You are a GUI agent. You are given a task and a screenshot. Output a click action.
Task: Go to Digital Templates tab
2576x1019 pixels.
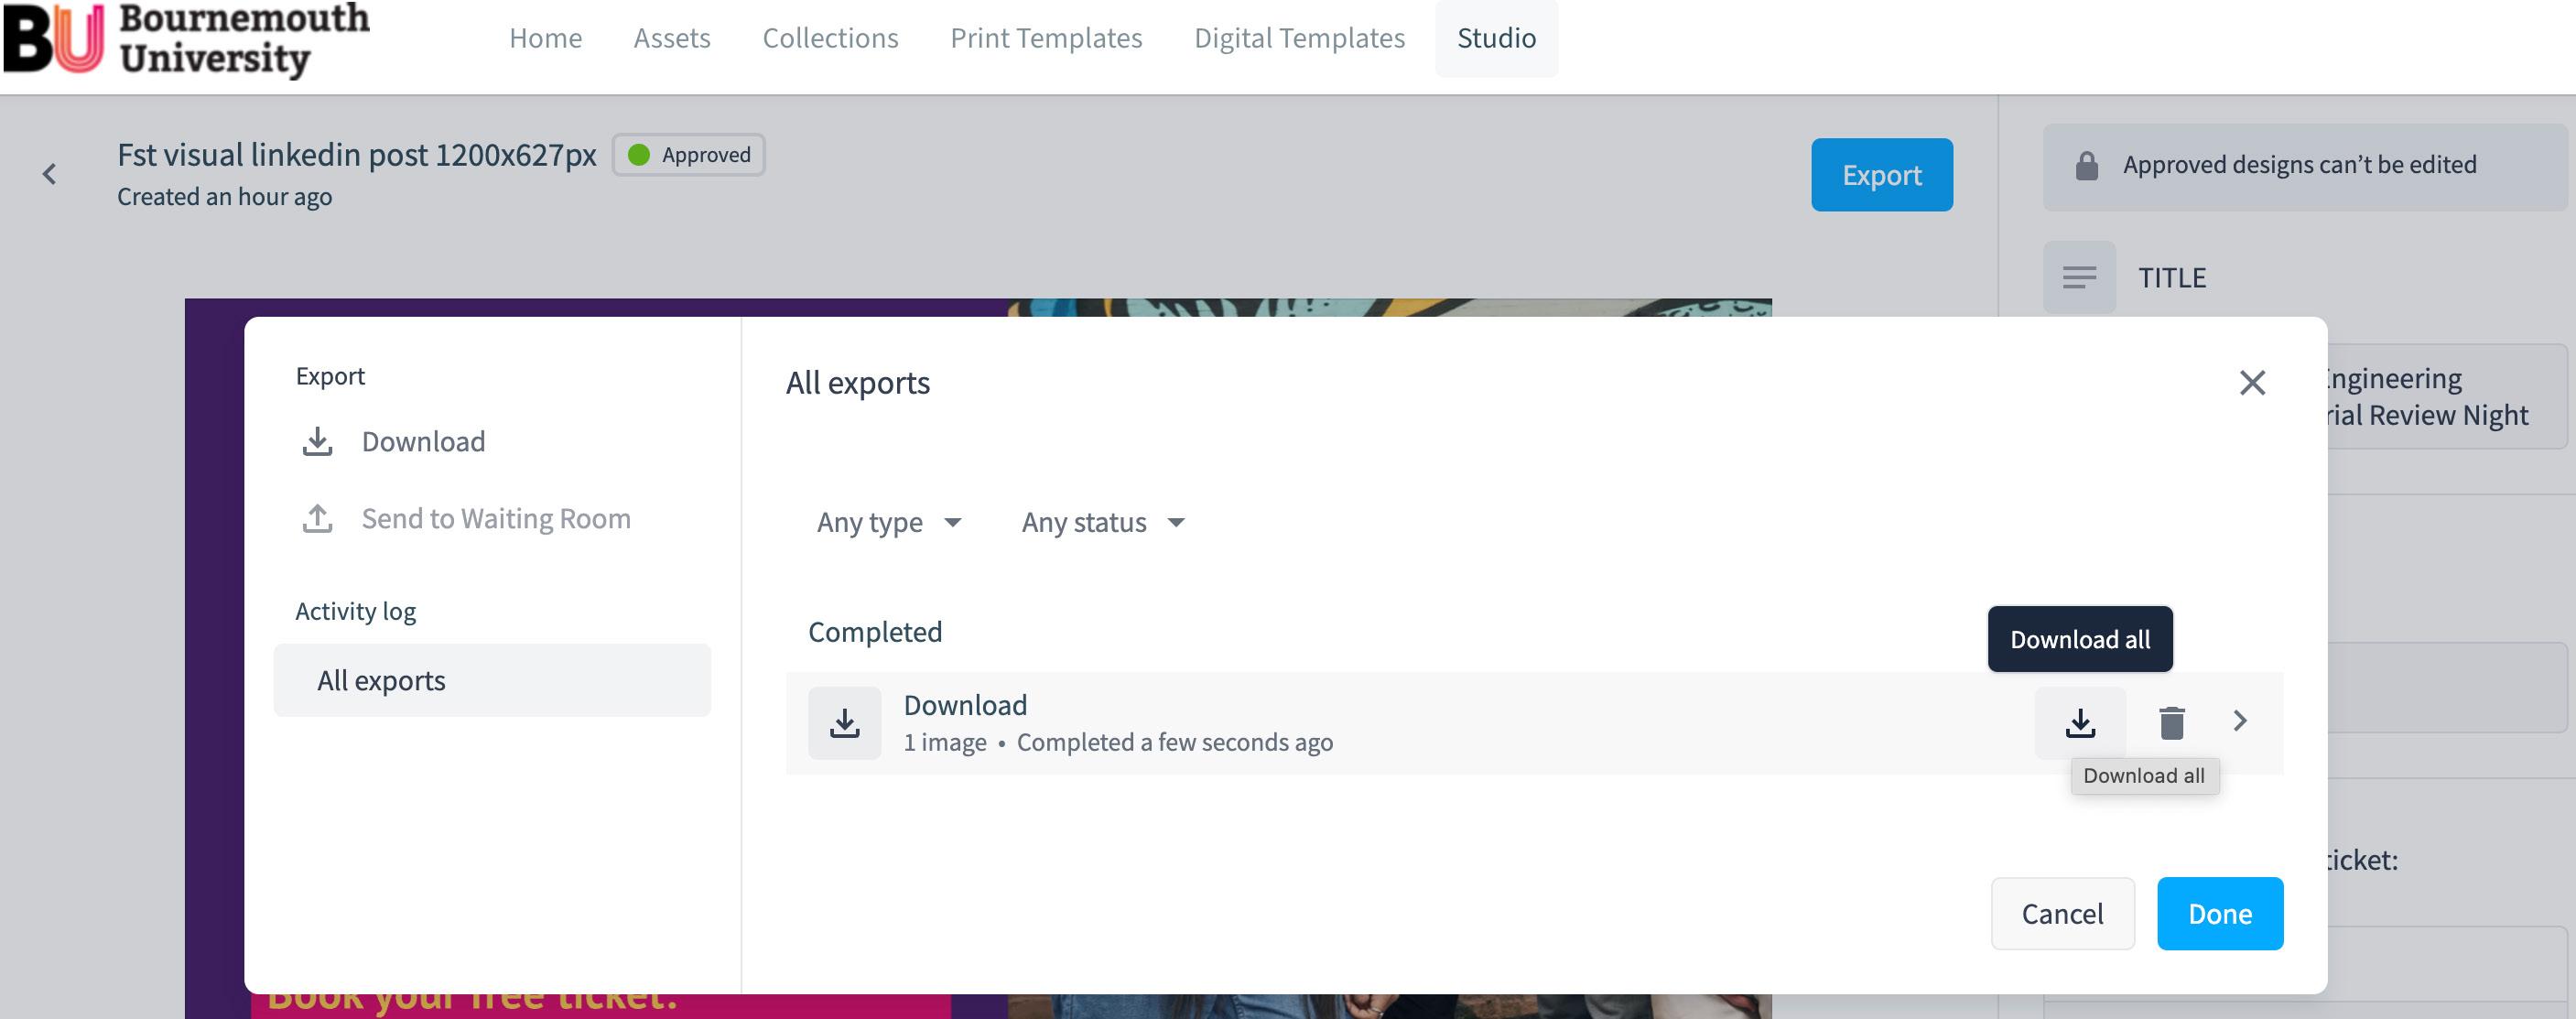coord(1299,38)
